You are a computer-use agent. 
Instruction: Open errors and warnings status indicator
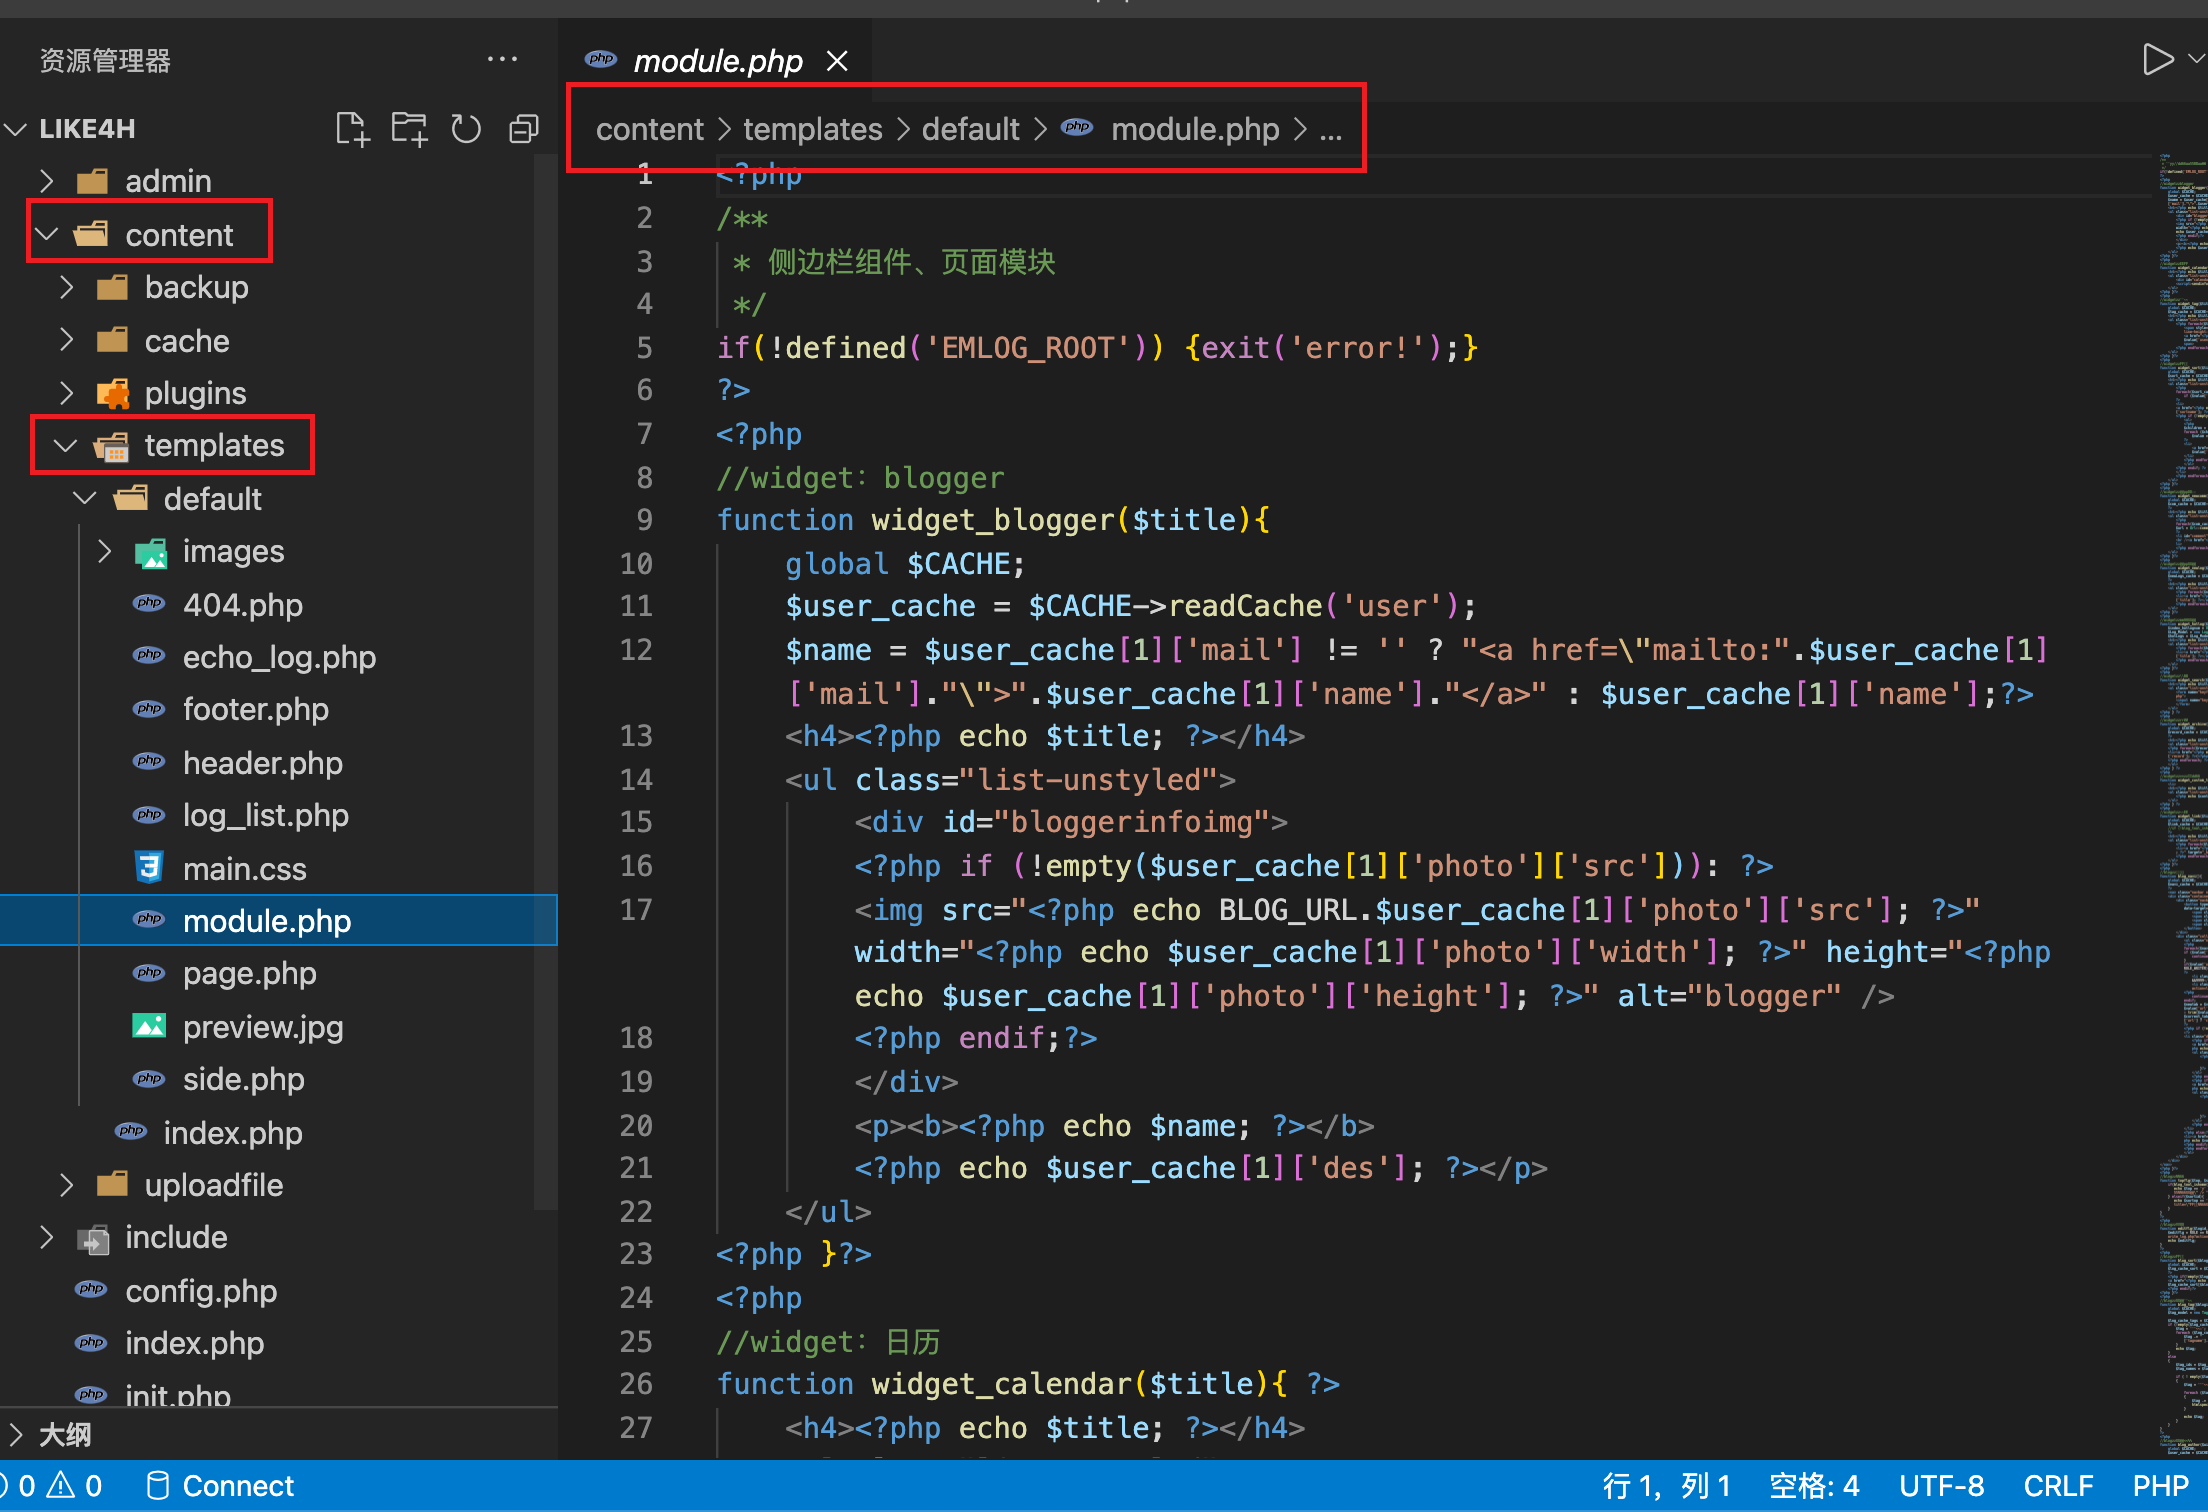click(x=58, y=1486)
